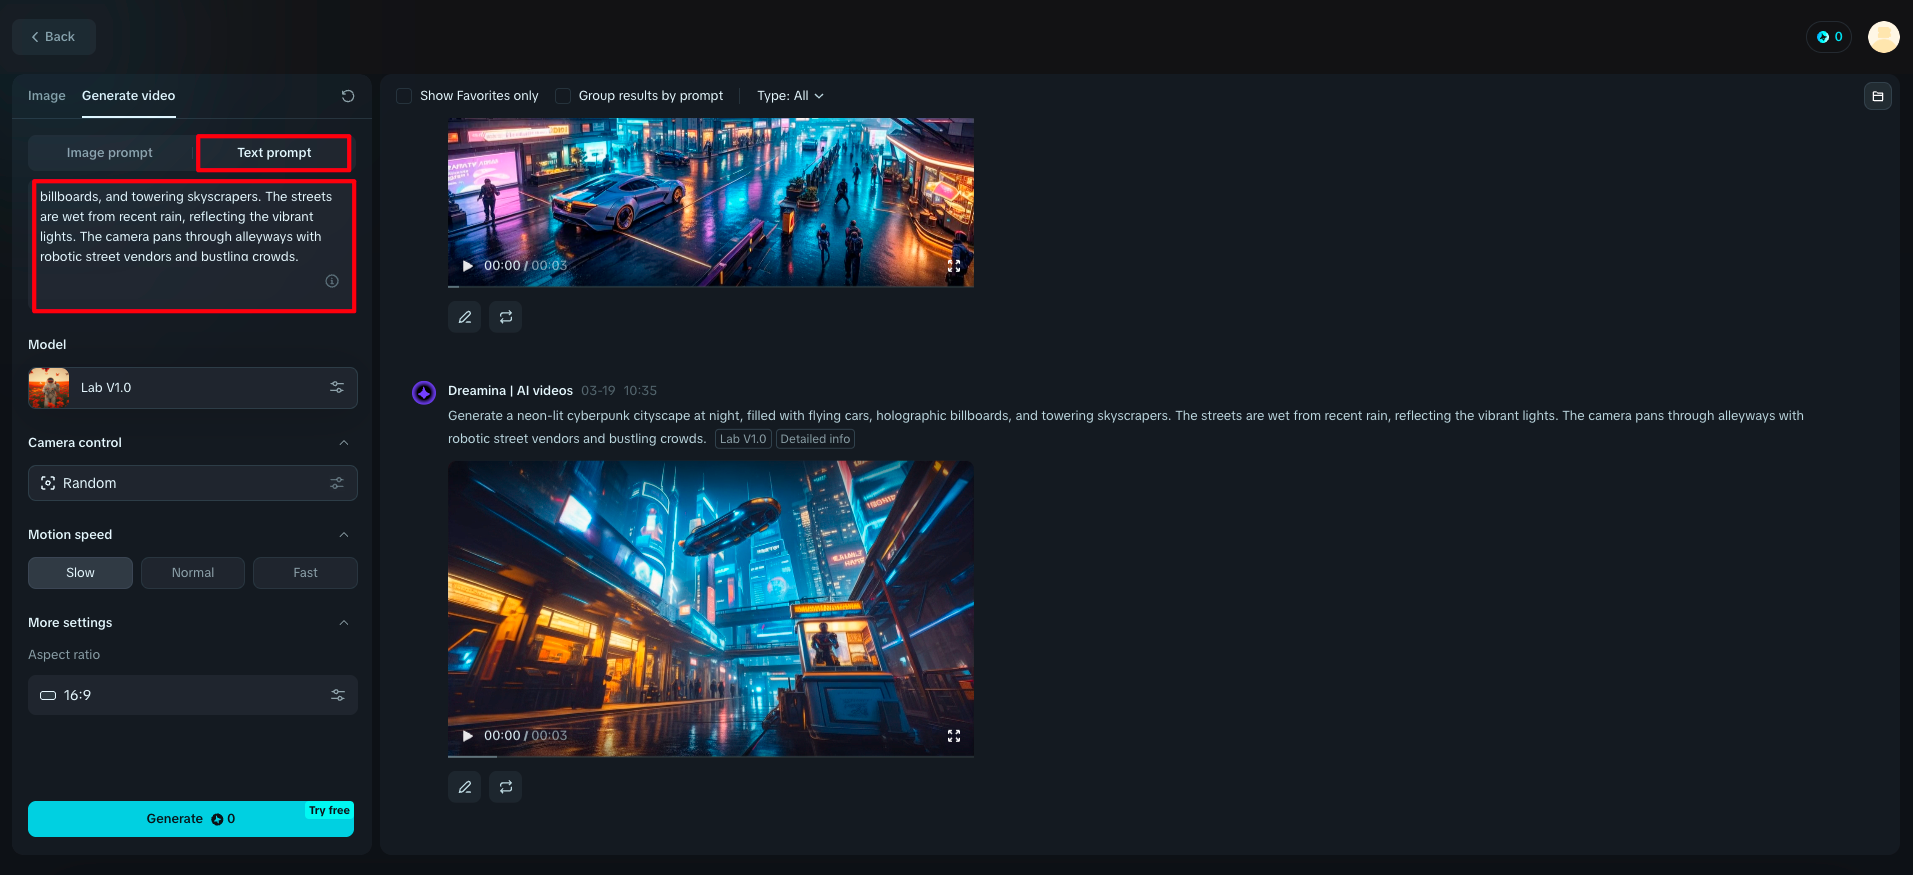This screenshot has width=1913, height=875.
Task: Open the Lab V1.0 model selector
Action: tap(193, 388)
